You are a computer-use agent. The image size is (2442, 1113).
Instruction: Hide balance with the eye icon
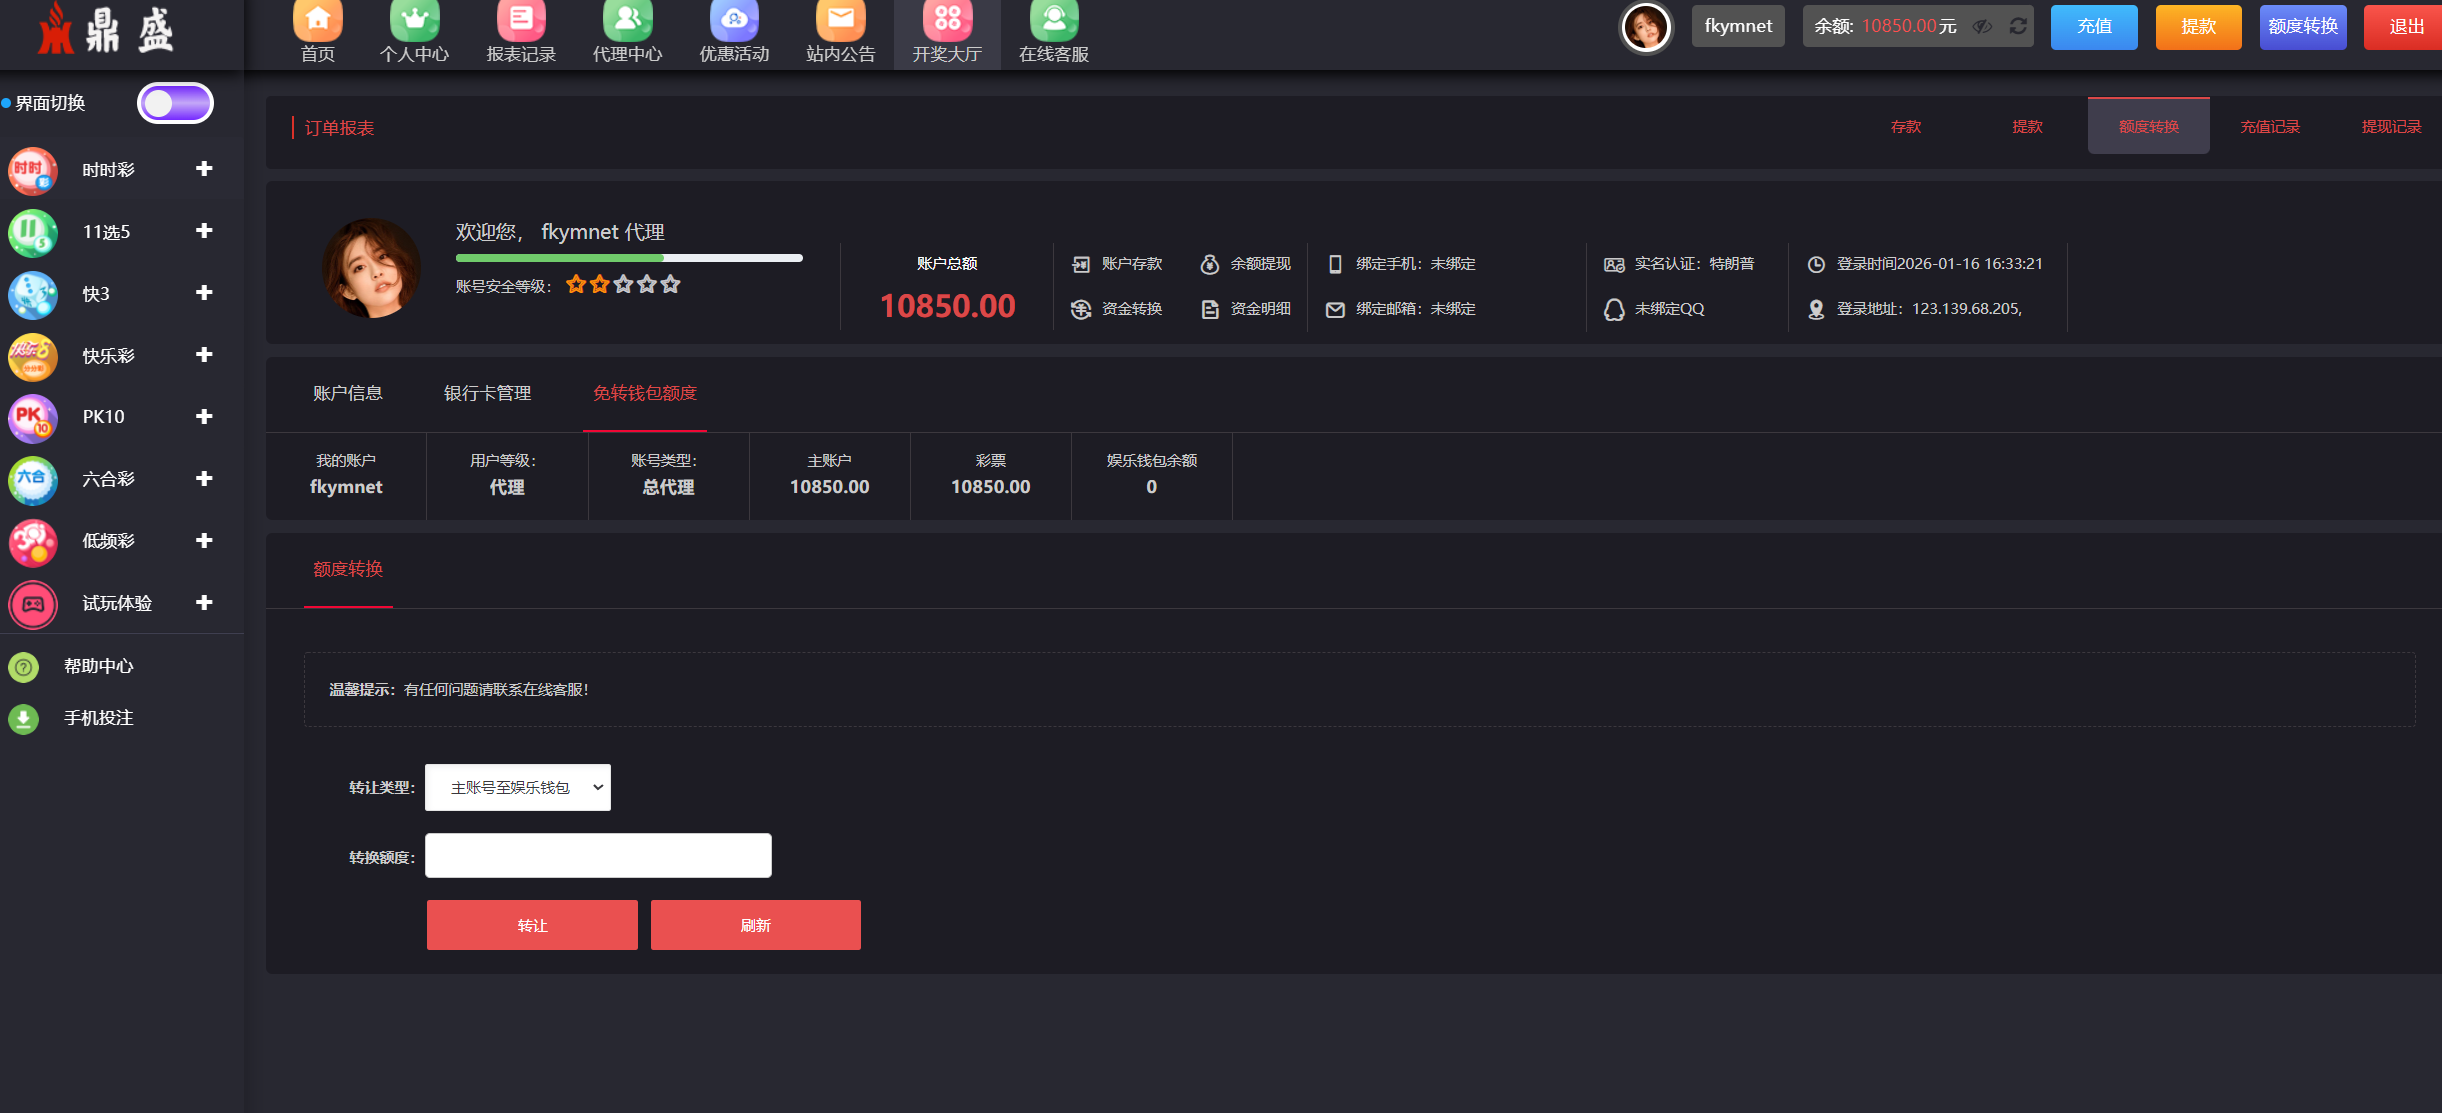1982,26
